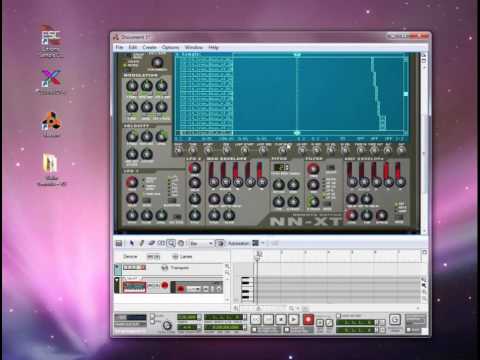480x360 pixels.
Task: Open the note lane dropdown on NN-XT track
Action: (194, 289)
